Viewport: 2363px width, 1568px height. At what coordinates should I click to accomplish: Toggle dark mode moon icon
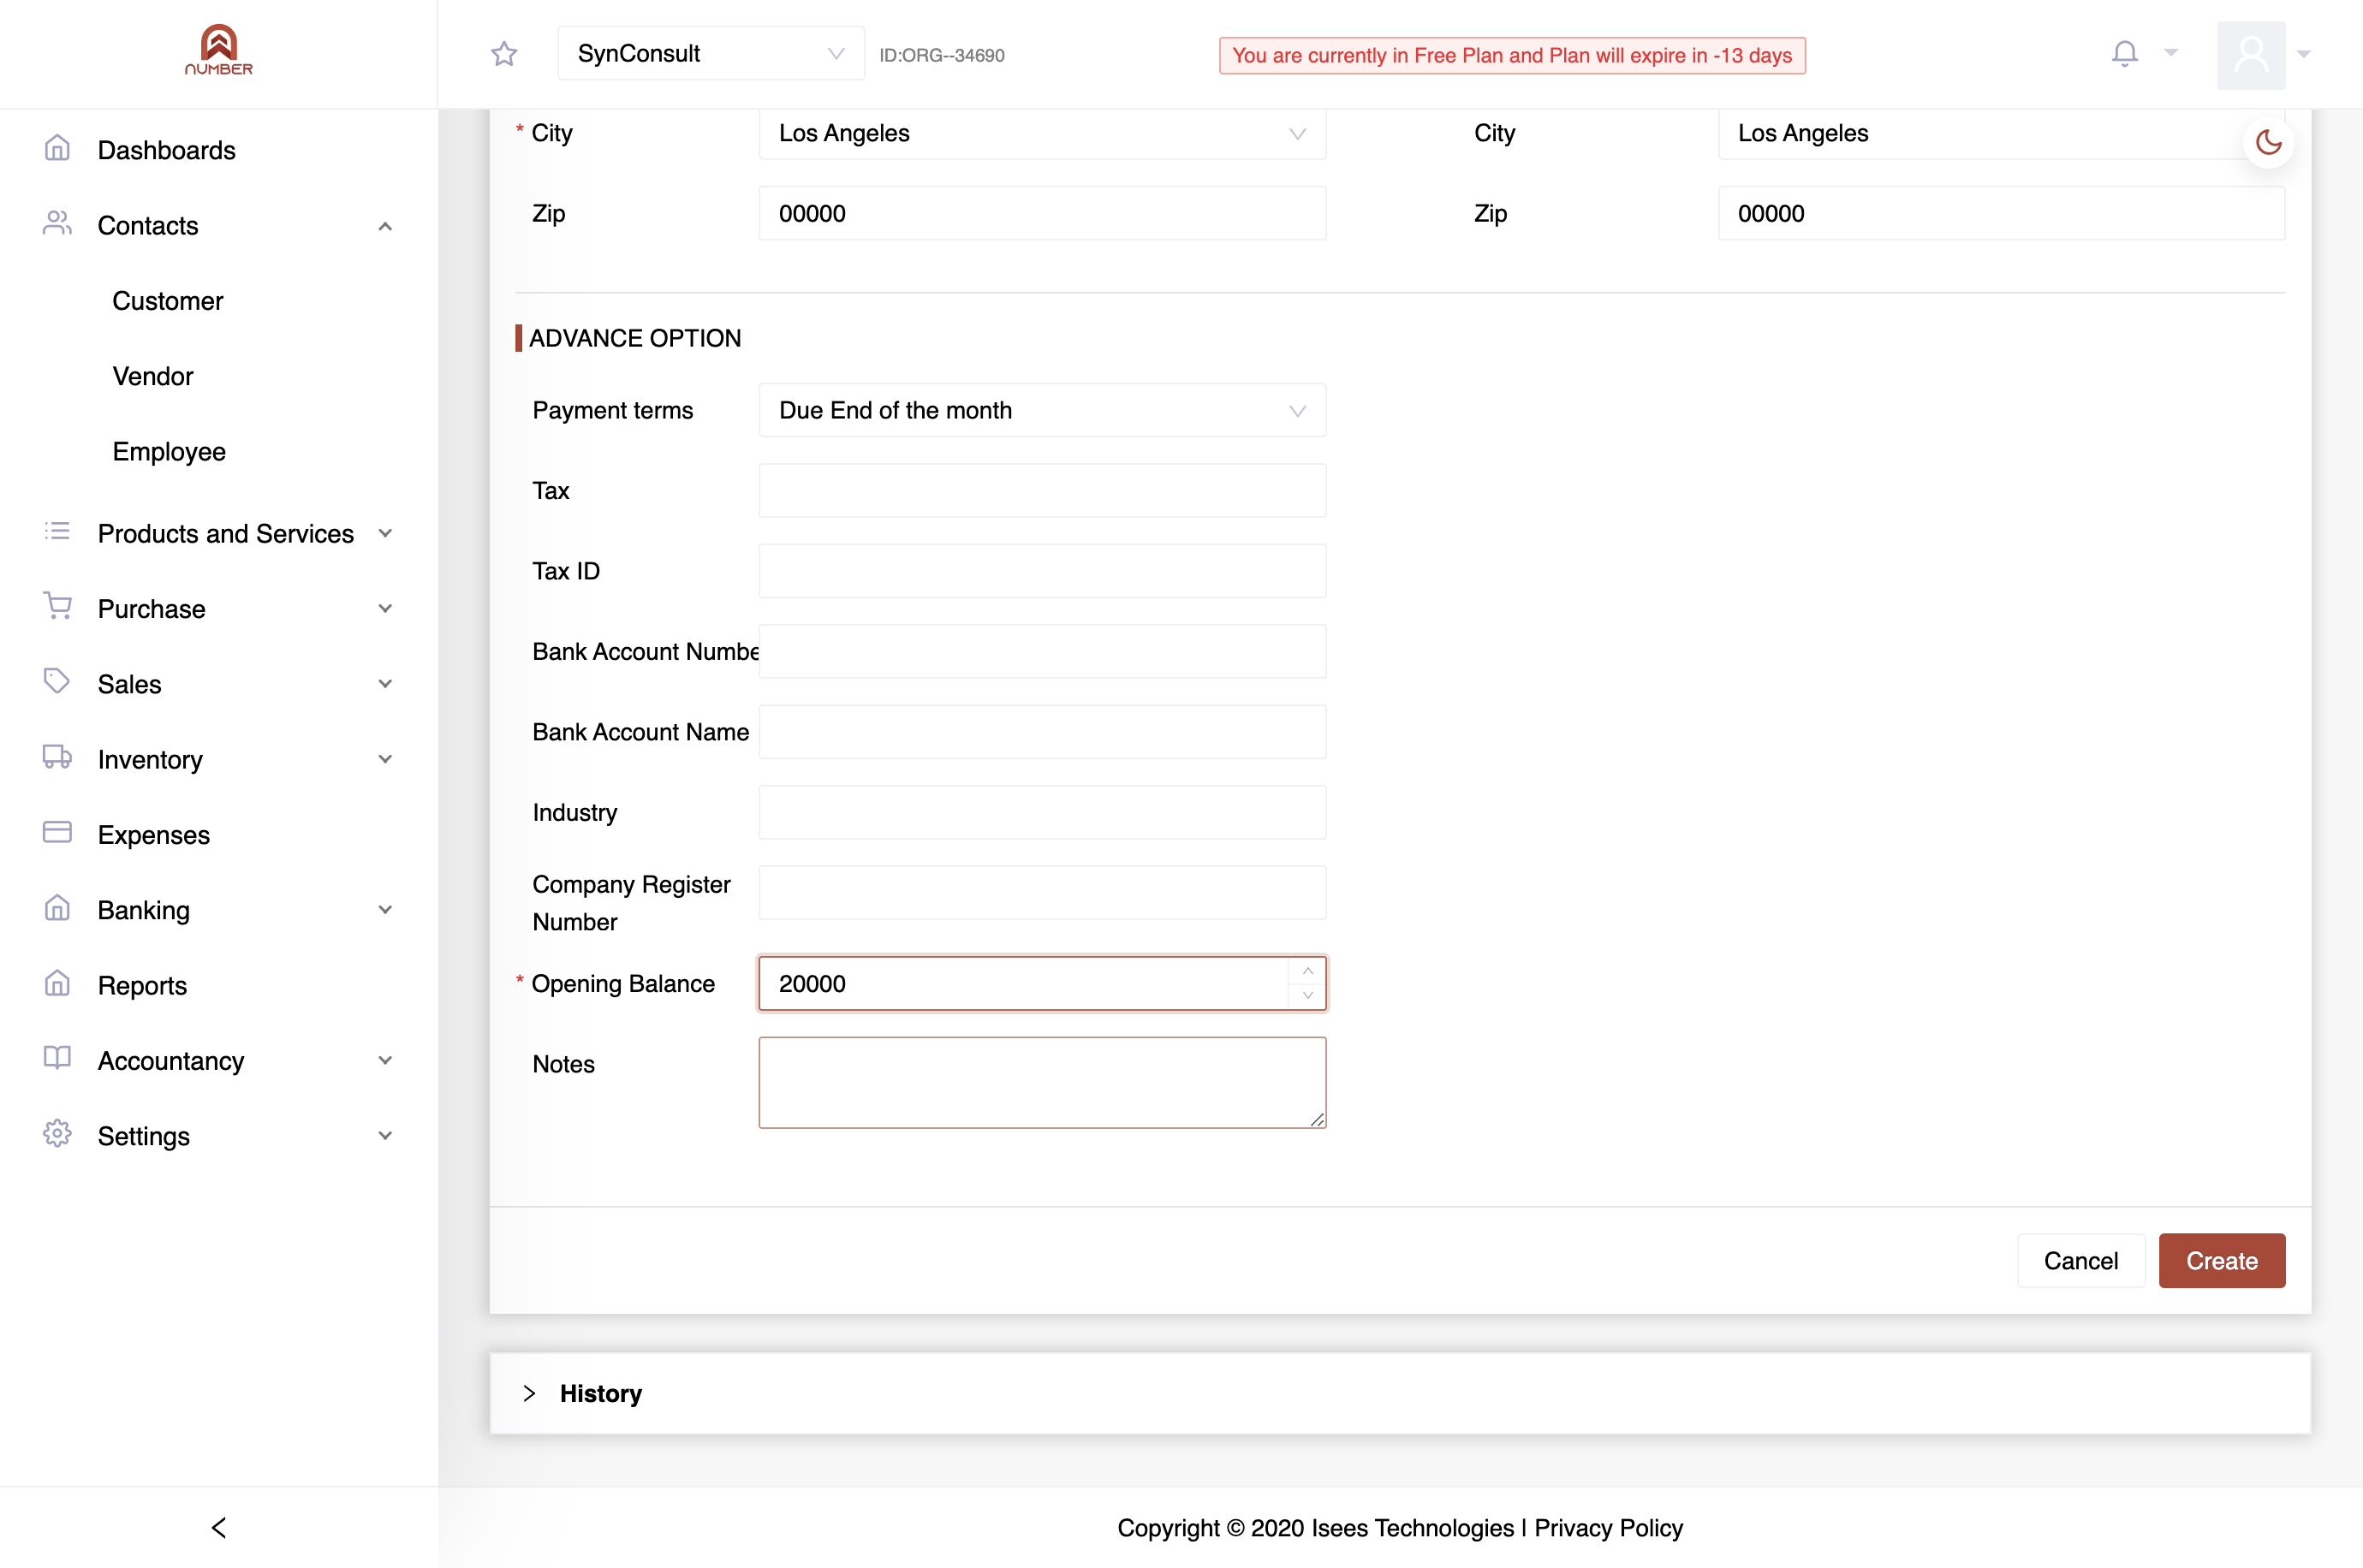2268,143
